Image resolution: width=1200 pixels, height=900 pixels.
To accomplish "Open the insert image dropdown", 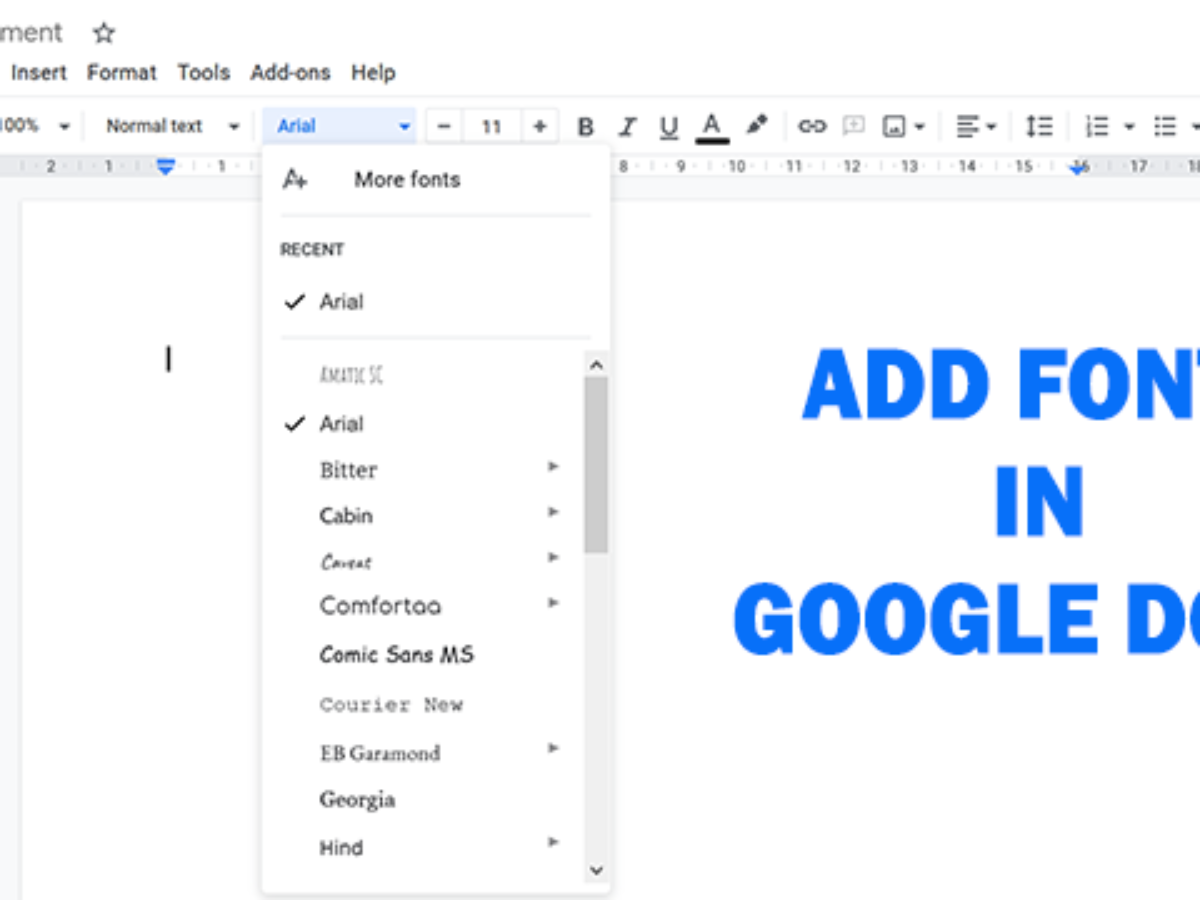I will [903, 127].
